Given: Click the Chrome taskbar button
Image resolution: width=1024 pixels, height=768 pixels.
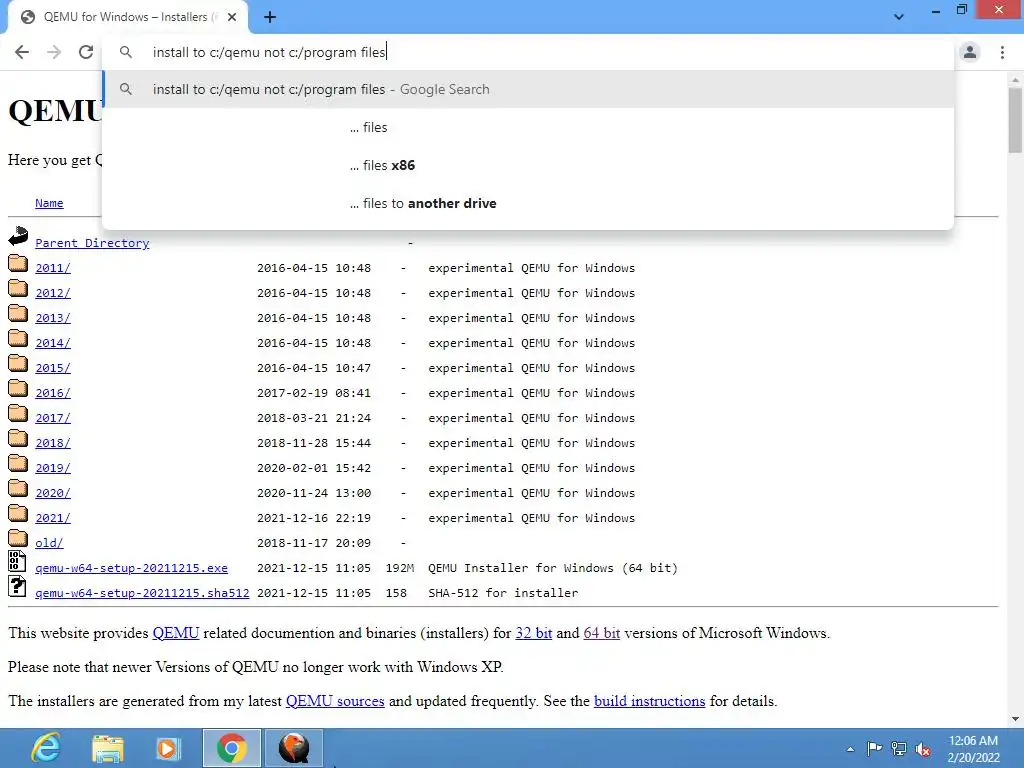Looking at the screenshot, I should pos(232,748).
